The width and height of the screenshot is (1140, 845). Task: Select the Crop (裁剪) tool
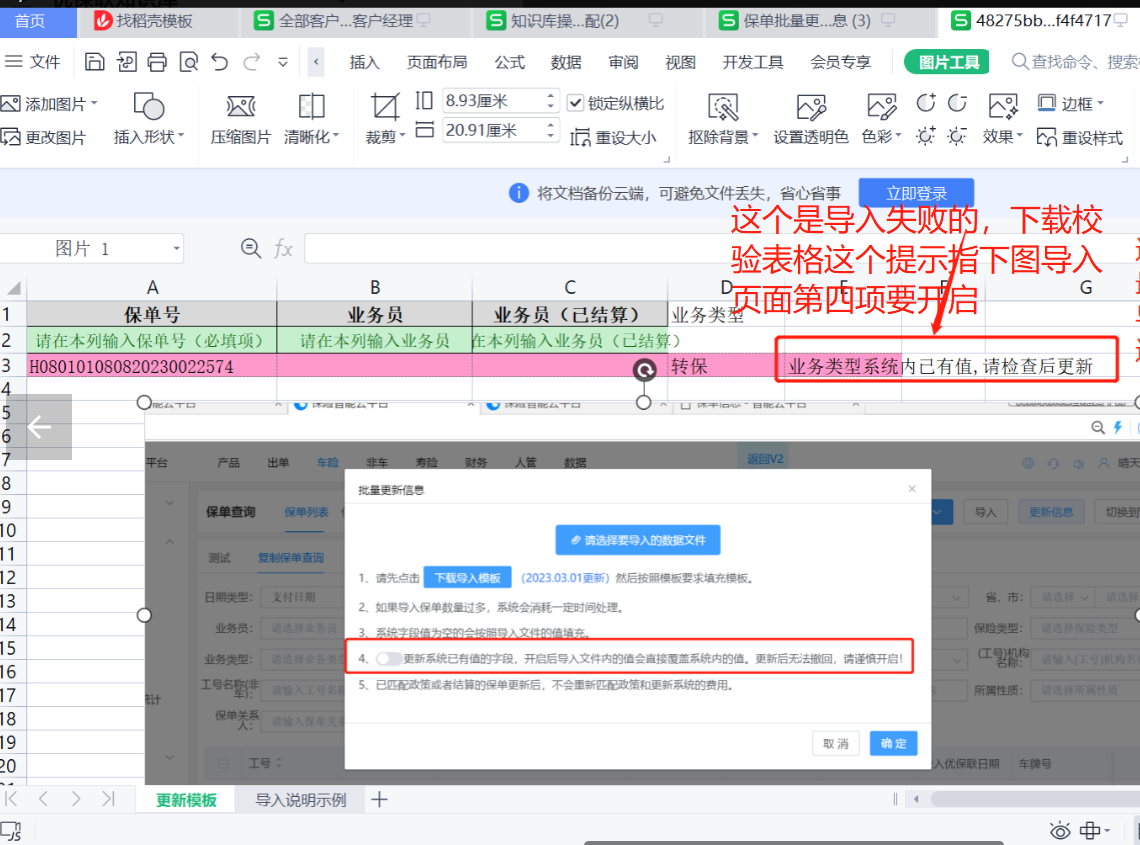click(385, 119)
